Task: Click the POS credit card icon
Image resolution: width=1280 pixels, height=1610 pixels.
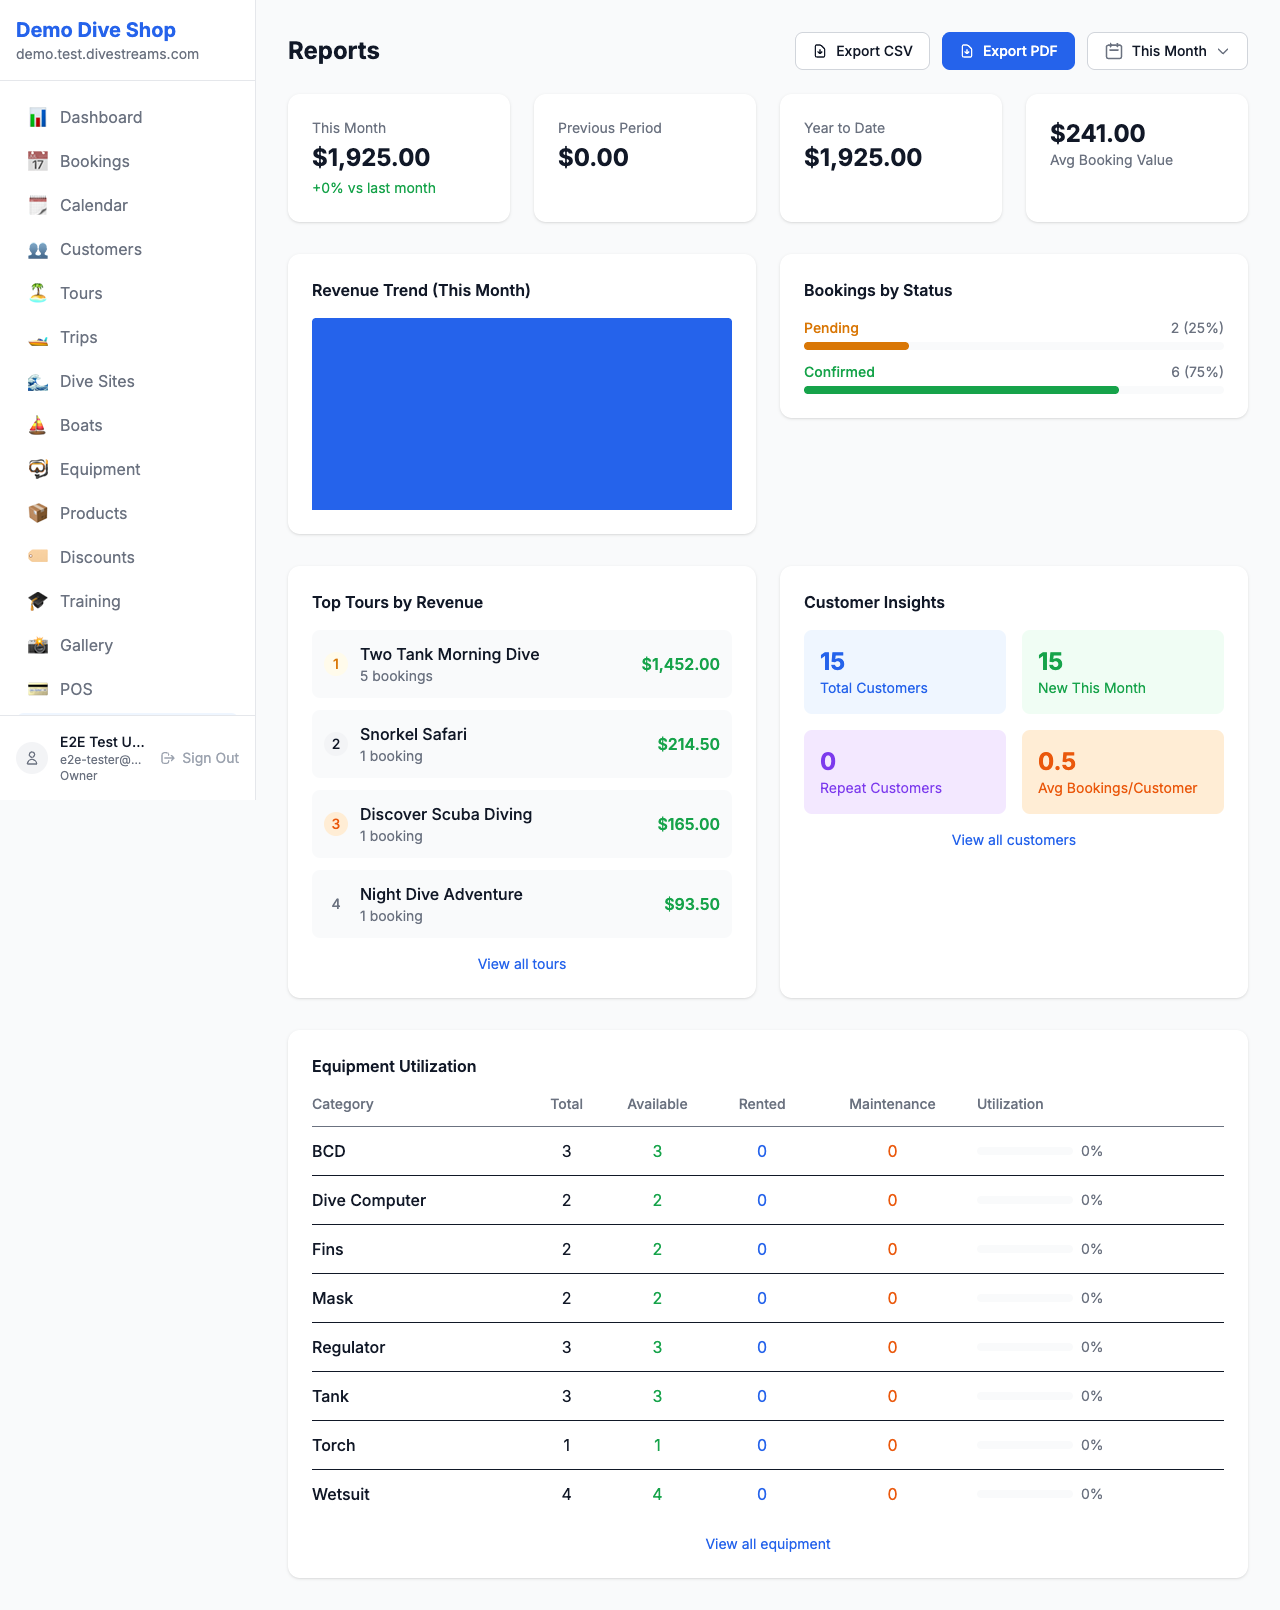Action: tap(38, 689)
